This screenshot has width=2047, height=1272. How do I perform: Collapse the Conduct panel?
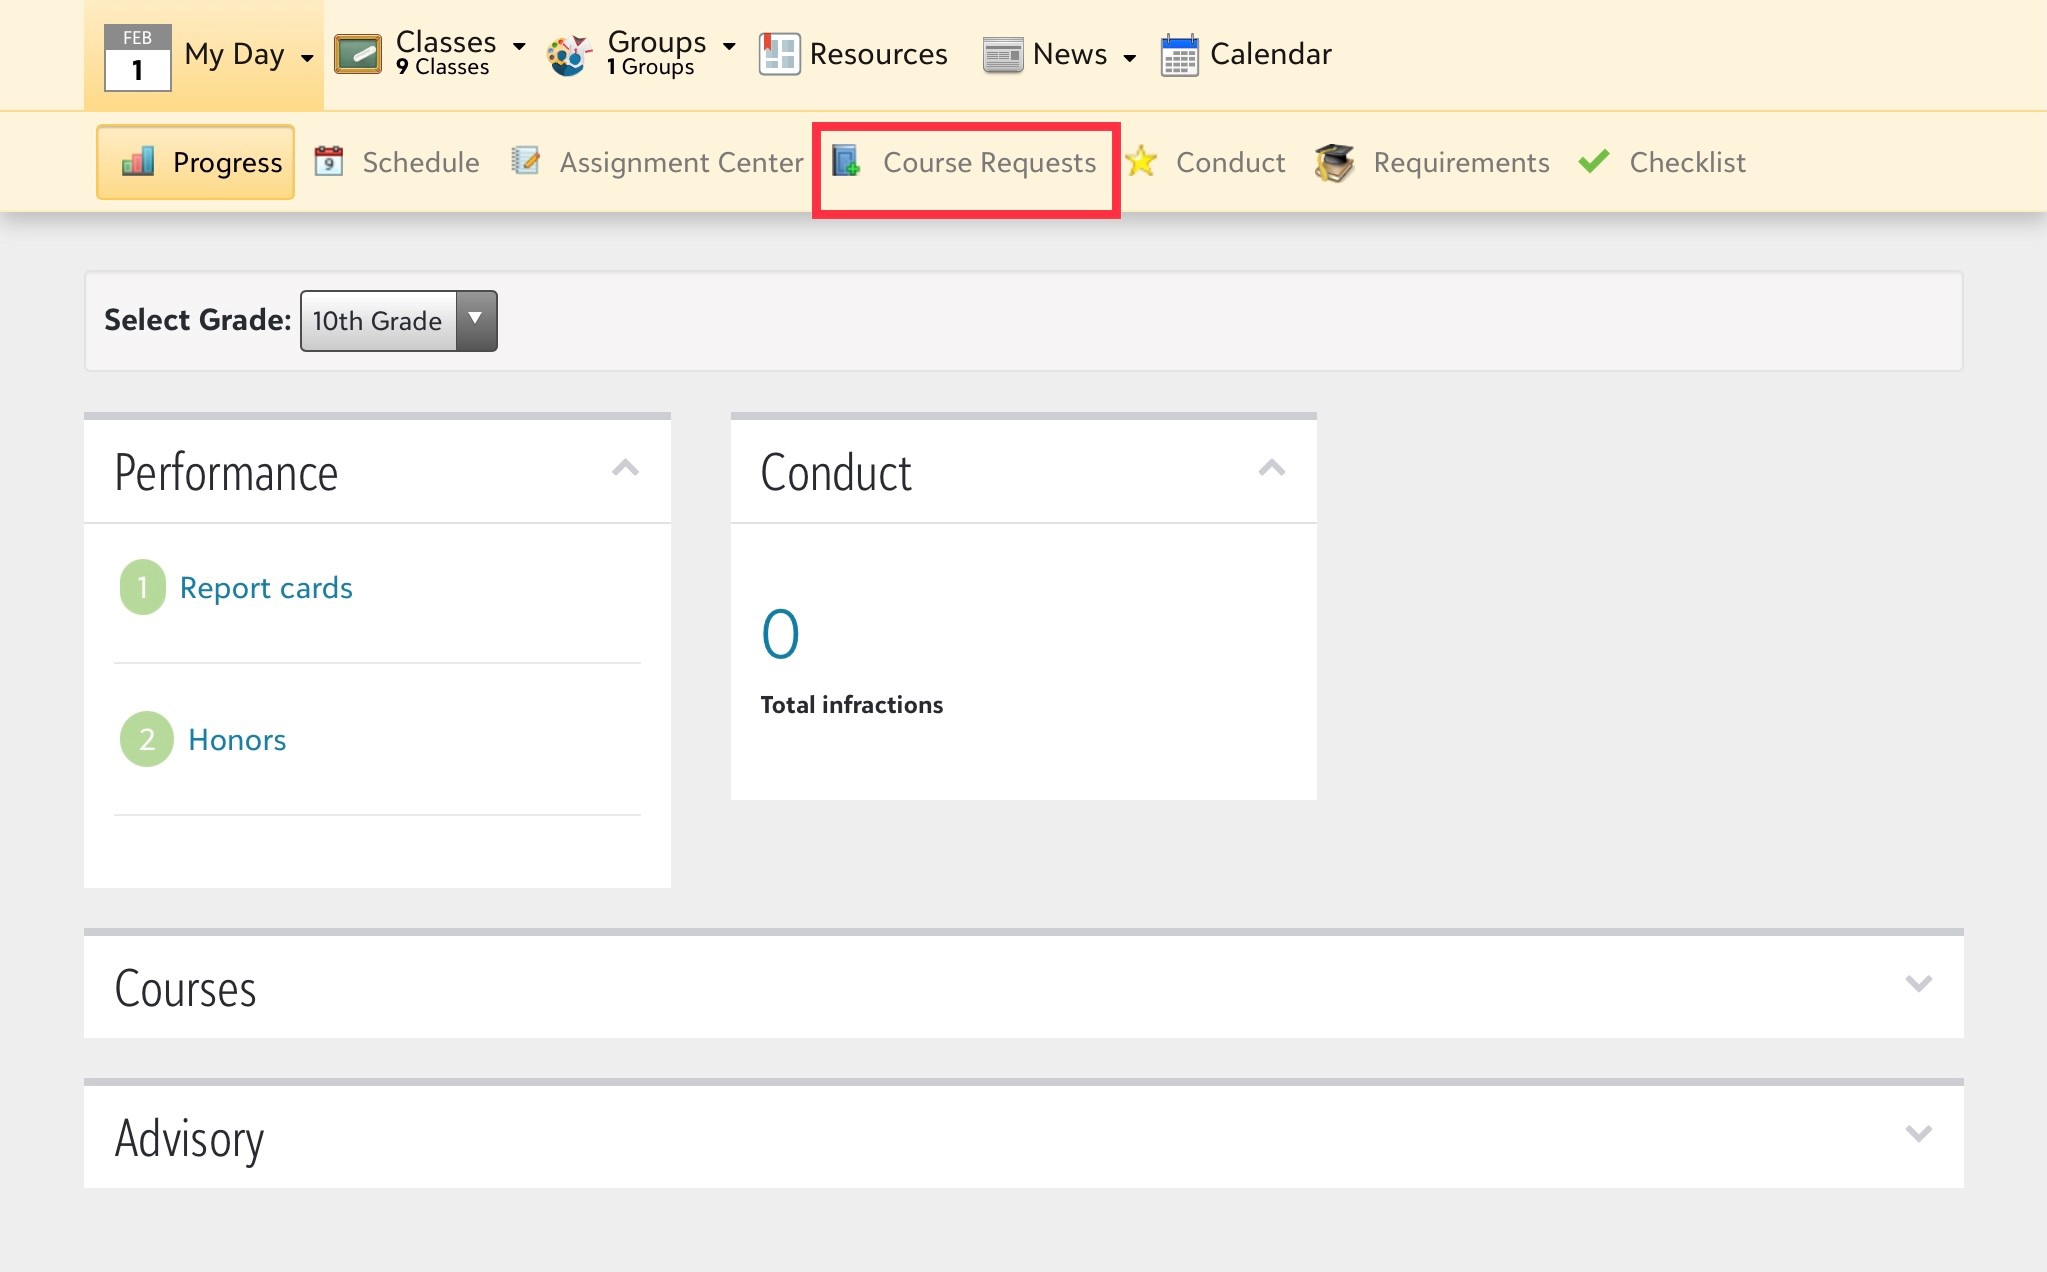coord(1272,468)
